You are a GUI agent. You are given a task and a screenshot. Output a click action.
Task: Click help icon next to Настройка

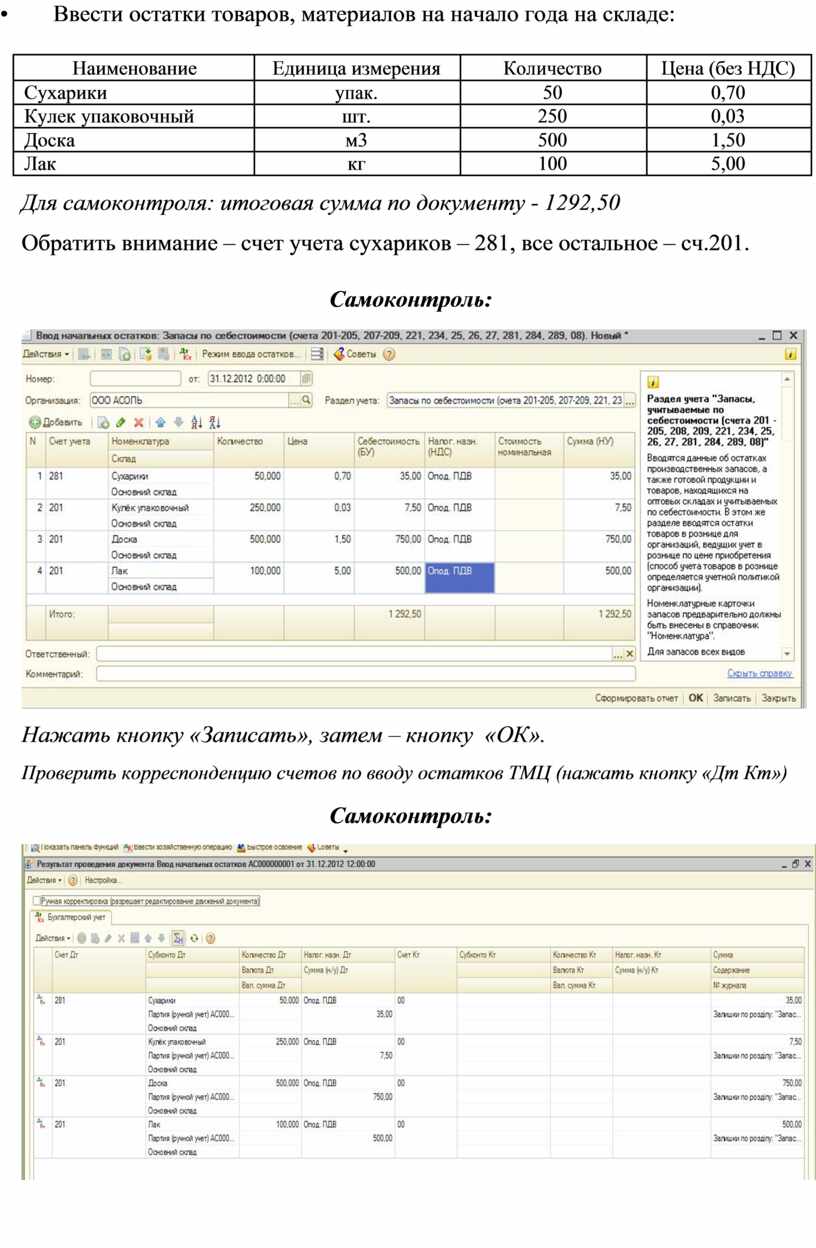click(73, 881)
